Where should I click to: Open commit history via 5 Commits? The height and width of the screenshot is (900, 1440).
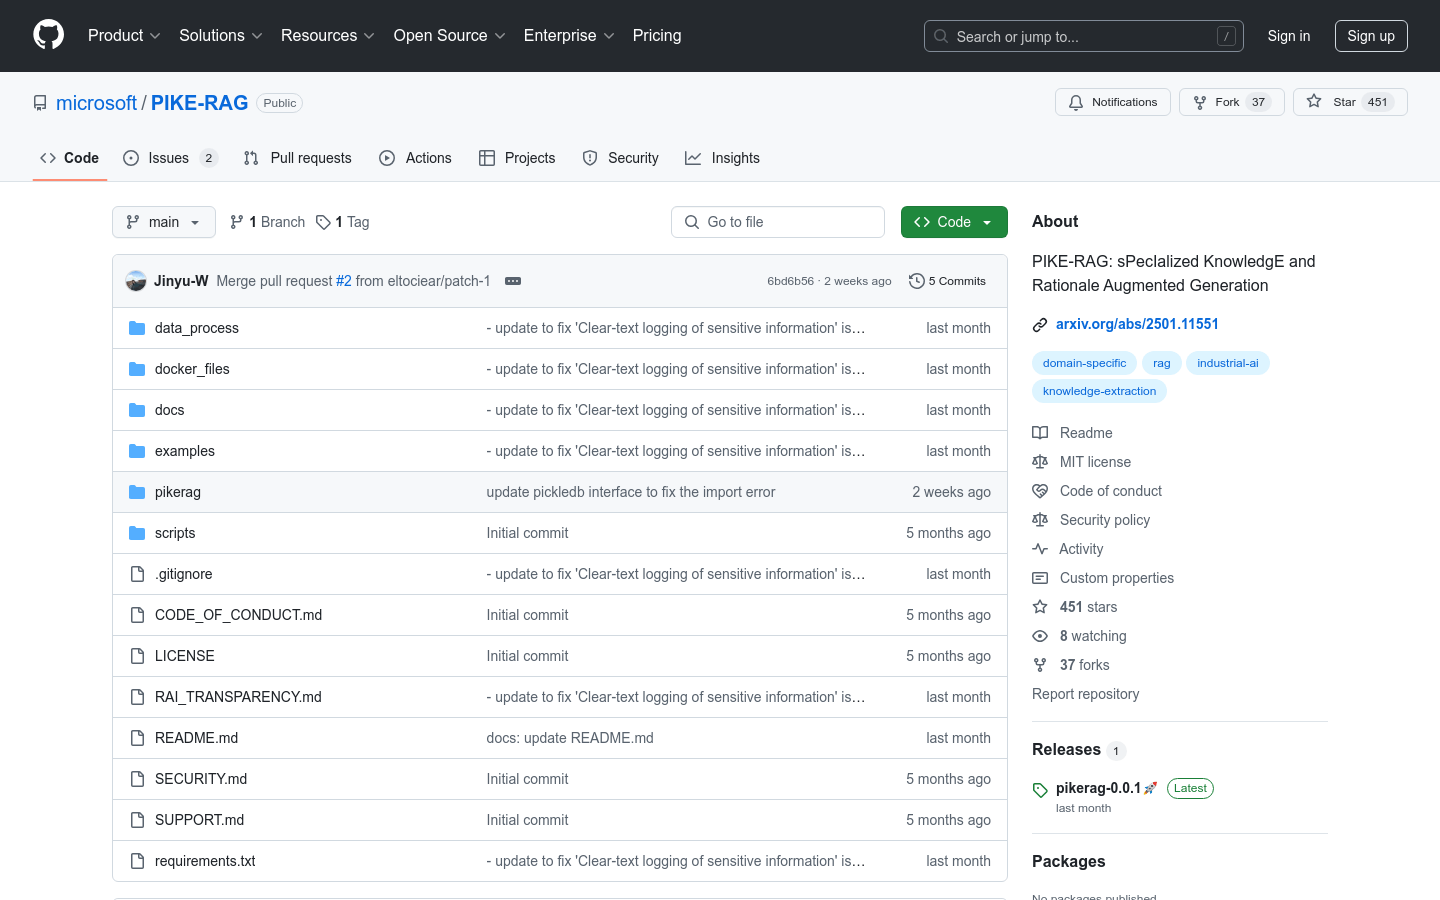pos(947,281)
